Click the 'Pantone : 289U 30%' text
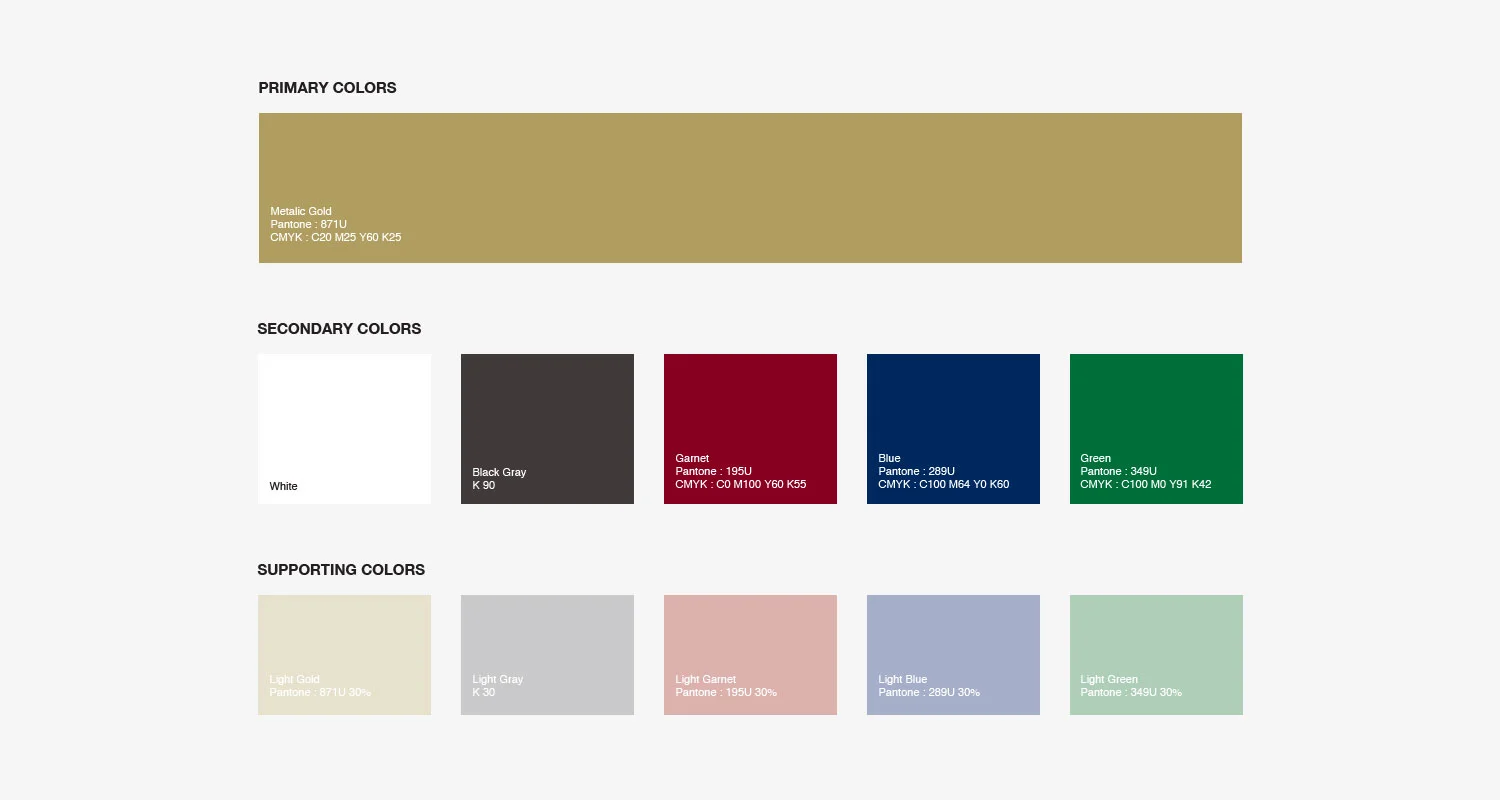The width and height of the screenshot is (1500, 800). 929,693
